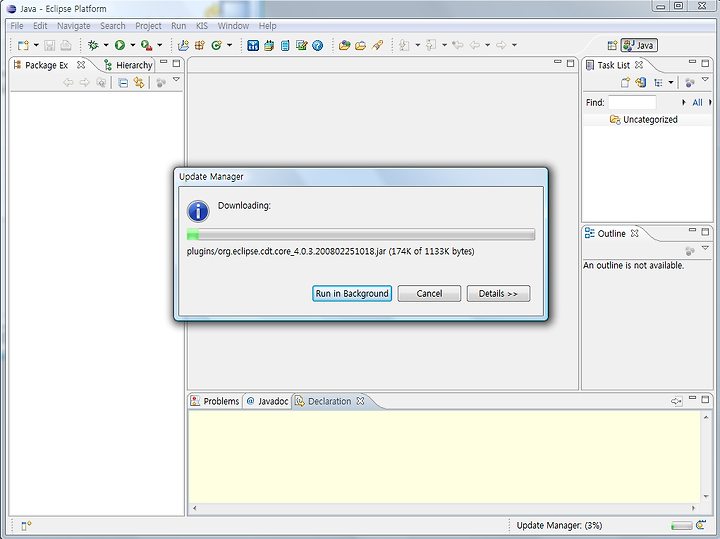Select the Uncategorized task category
Screen dimensions: 720x539
click(643, 119)
